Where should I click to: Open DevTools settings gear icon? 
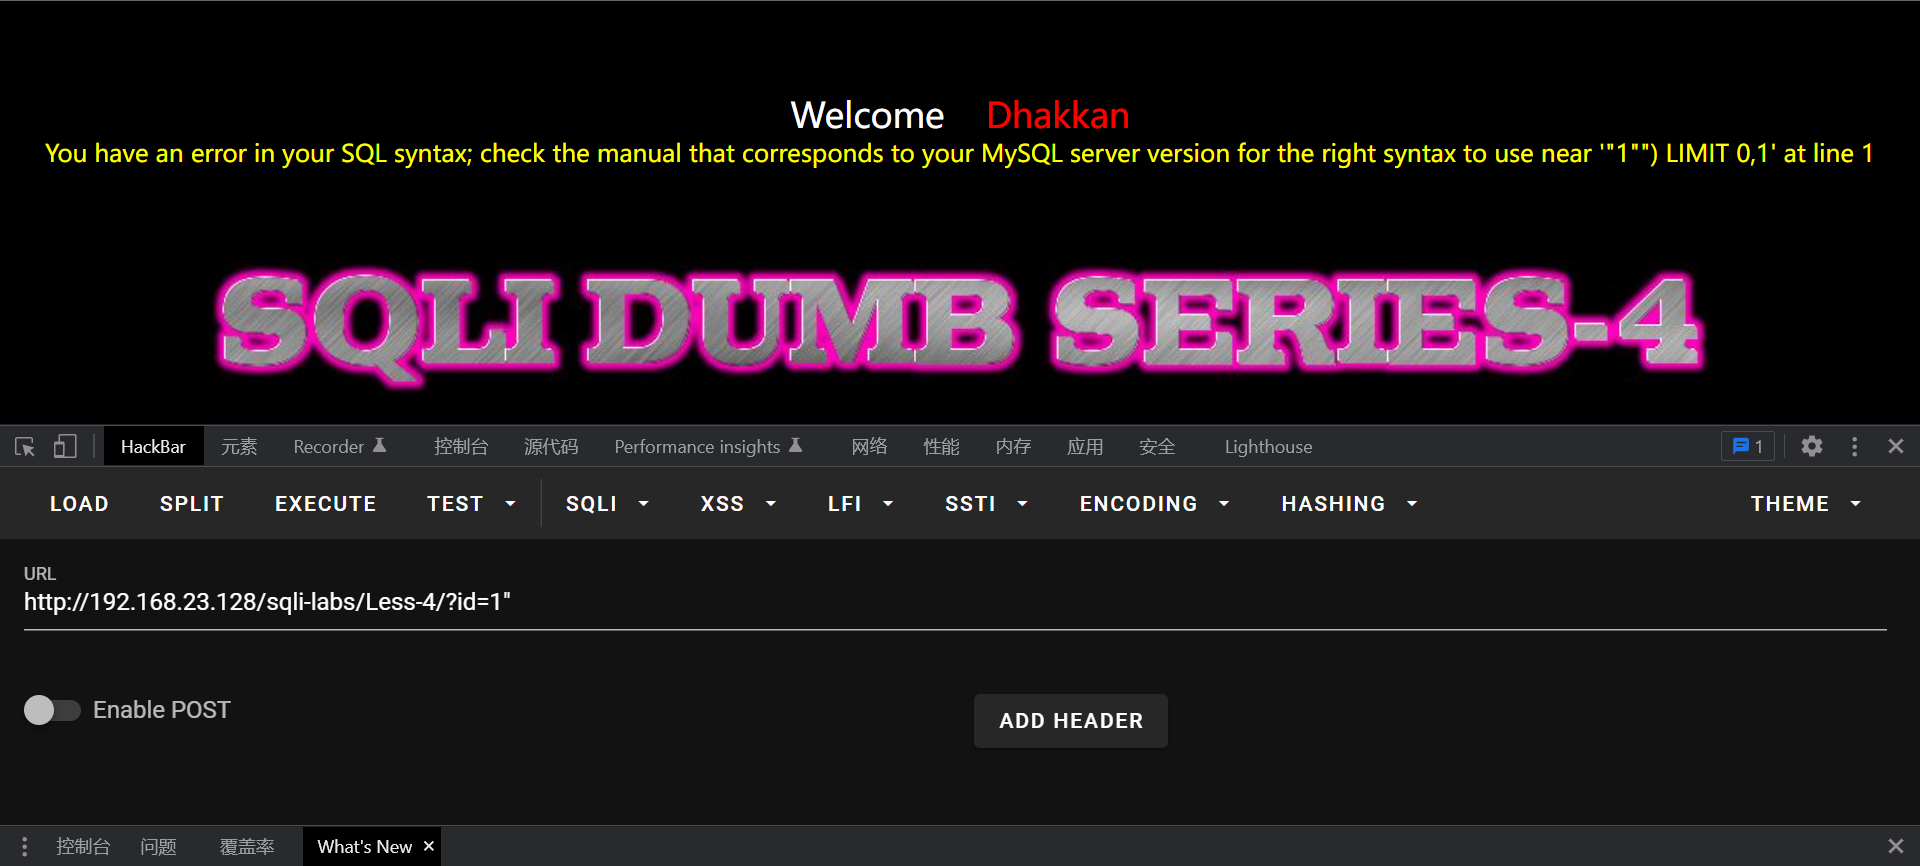coord(1811,447)
